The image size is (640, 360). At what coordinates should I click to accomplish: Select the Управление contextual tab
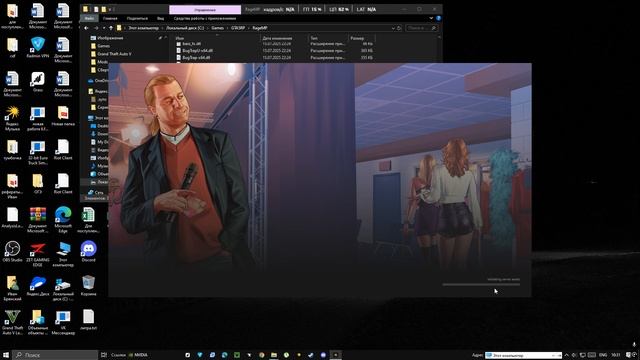click(x=205, y=9)
